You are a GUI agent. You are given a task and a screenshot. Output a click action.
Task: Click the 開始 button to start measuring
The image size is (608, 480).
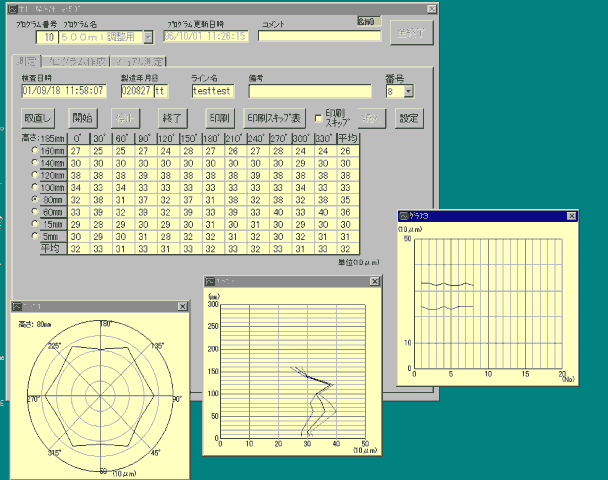(x=83, y=118)
